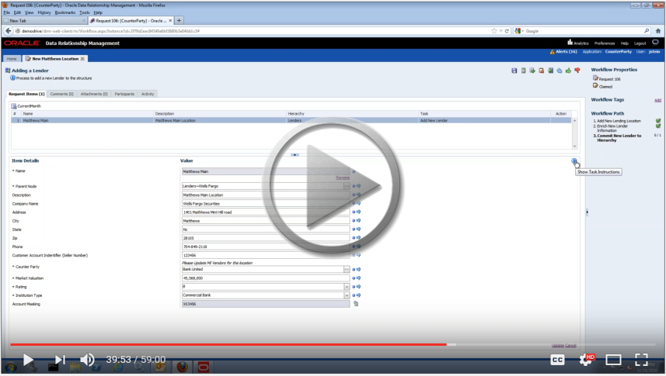Open Analytics in the Oracle header
Image resolution: width=666 pixels, height=376 pixels.
[578, 43]
